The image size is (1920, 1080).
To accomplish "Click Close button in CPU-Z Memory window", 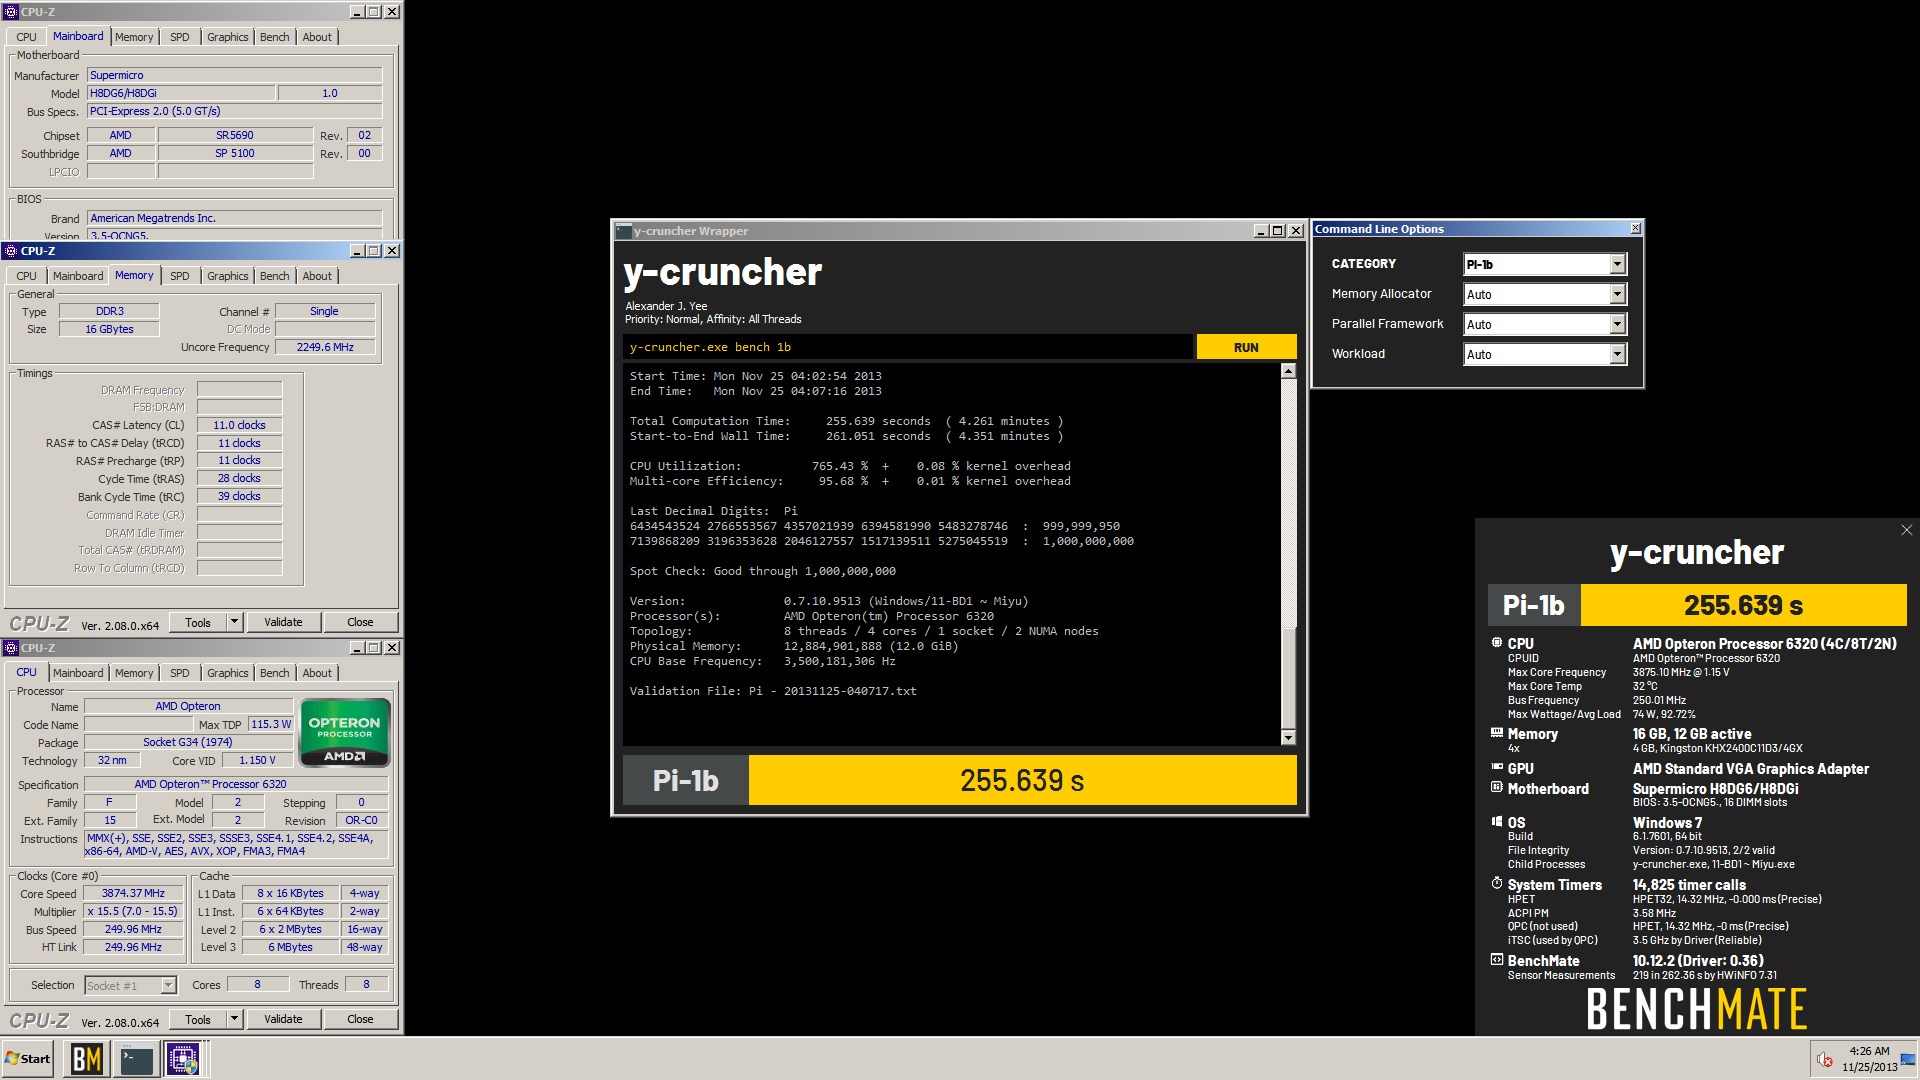I will click(360, 622).
